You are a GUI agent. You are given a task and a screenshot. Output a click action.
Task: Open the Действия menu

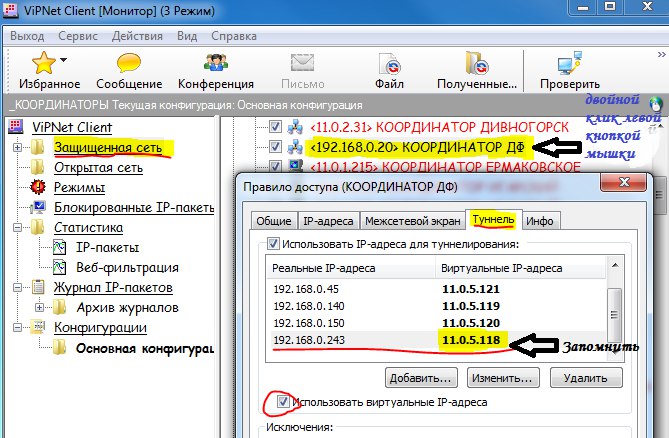click(x=137, y=36)
